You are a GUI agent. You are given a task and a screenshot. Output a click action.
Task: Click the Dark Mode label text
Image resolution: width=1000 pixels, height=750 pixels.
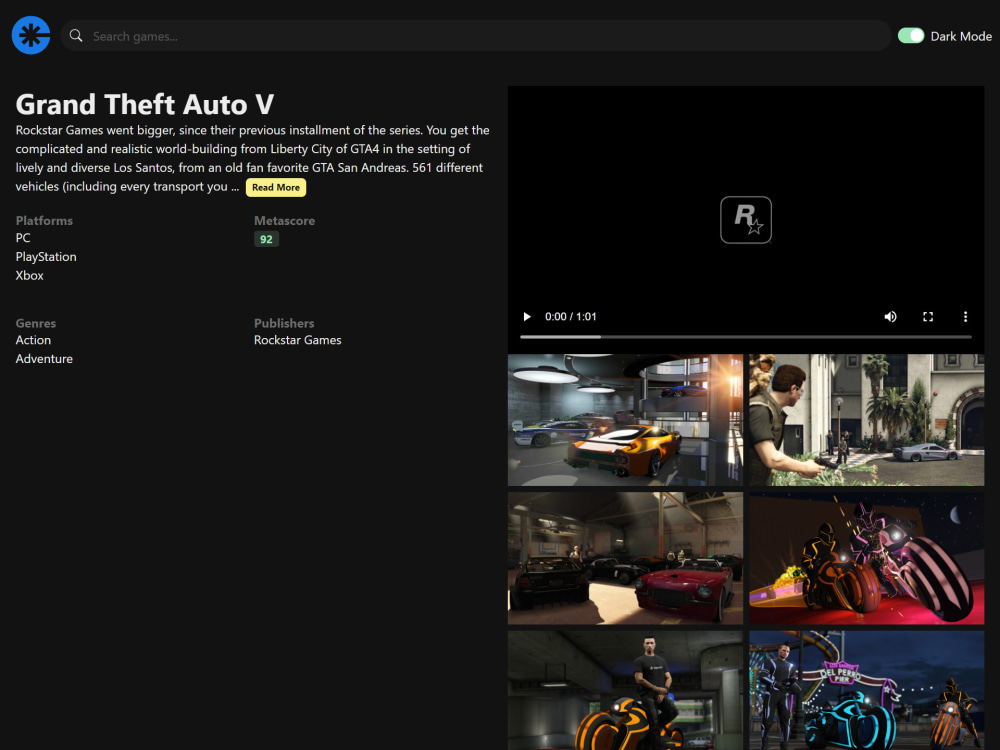click(x=960, y=36)
